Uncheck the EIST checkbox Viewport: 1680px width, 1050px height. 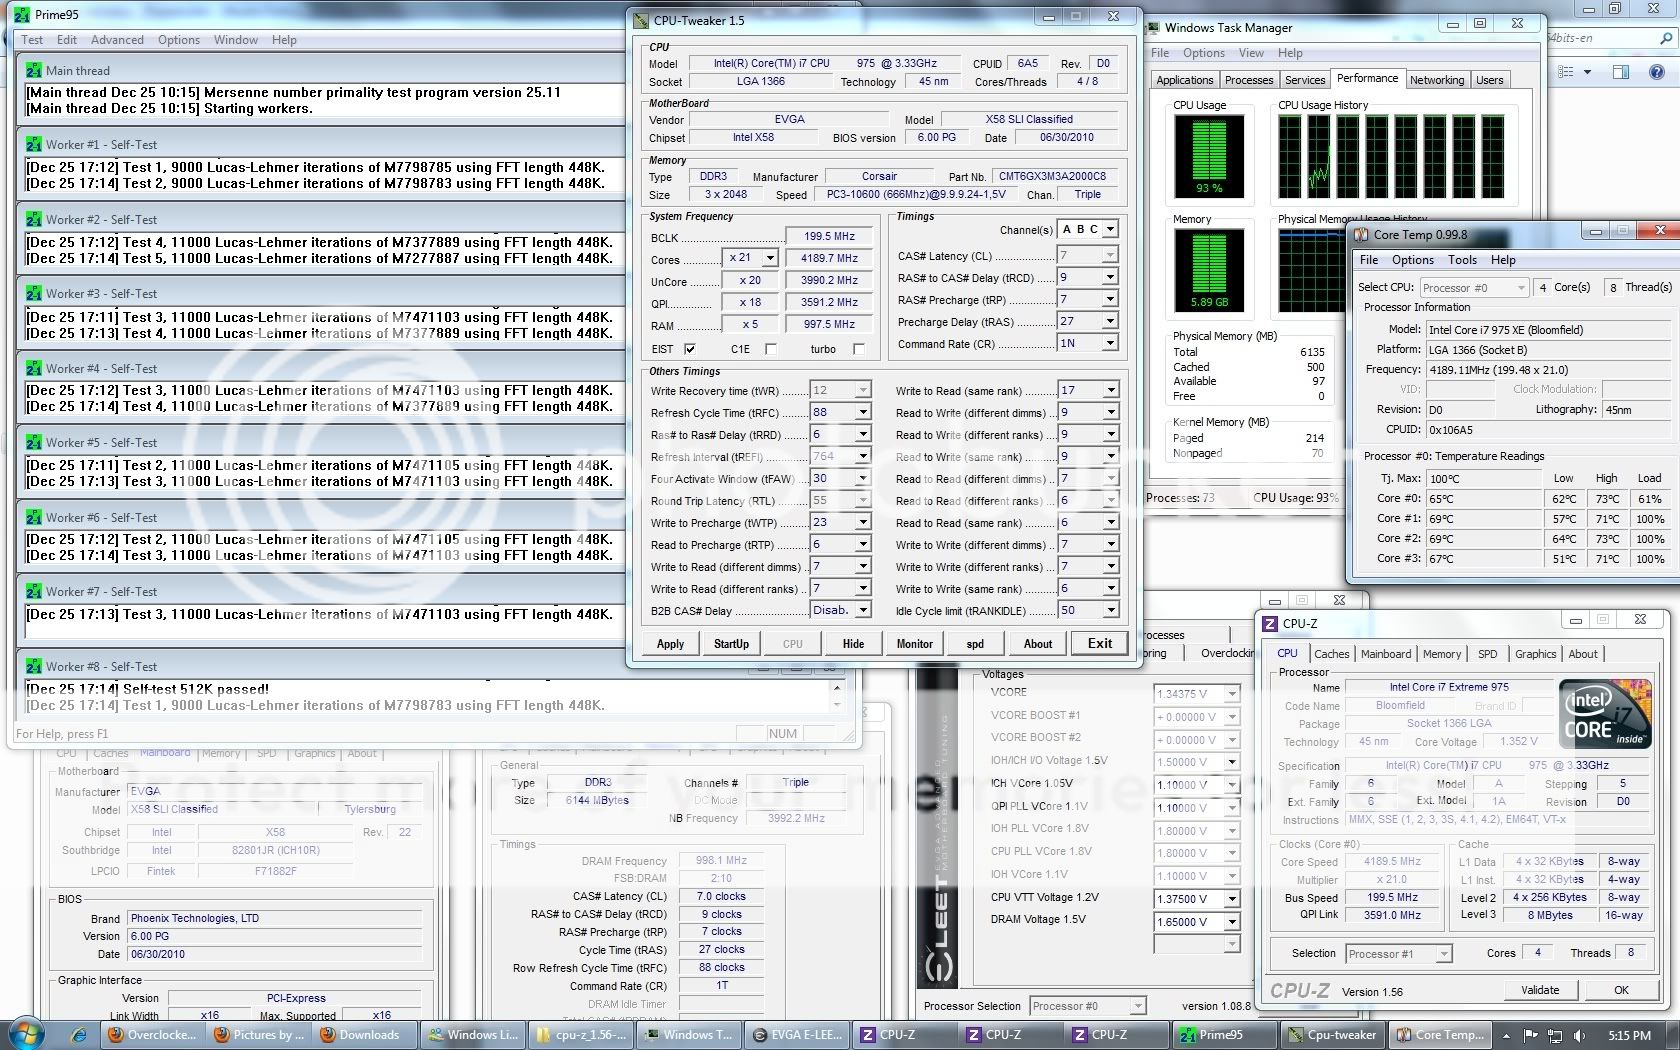(689, 349)
